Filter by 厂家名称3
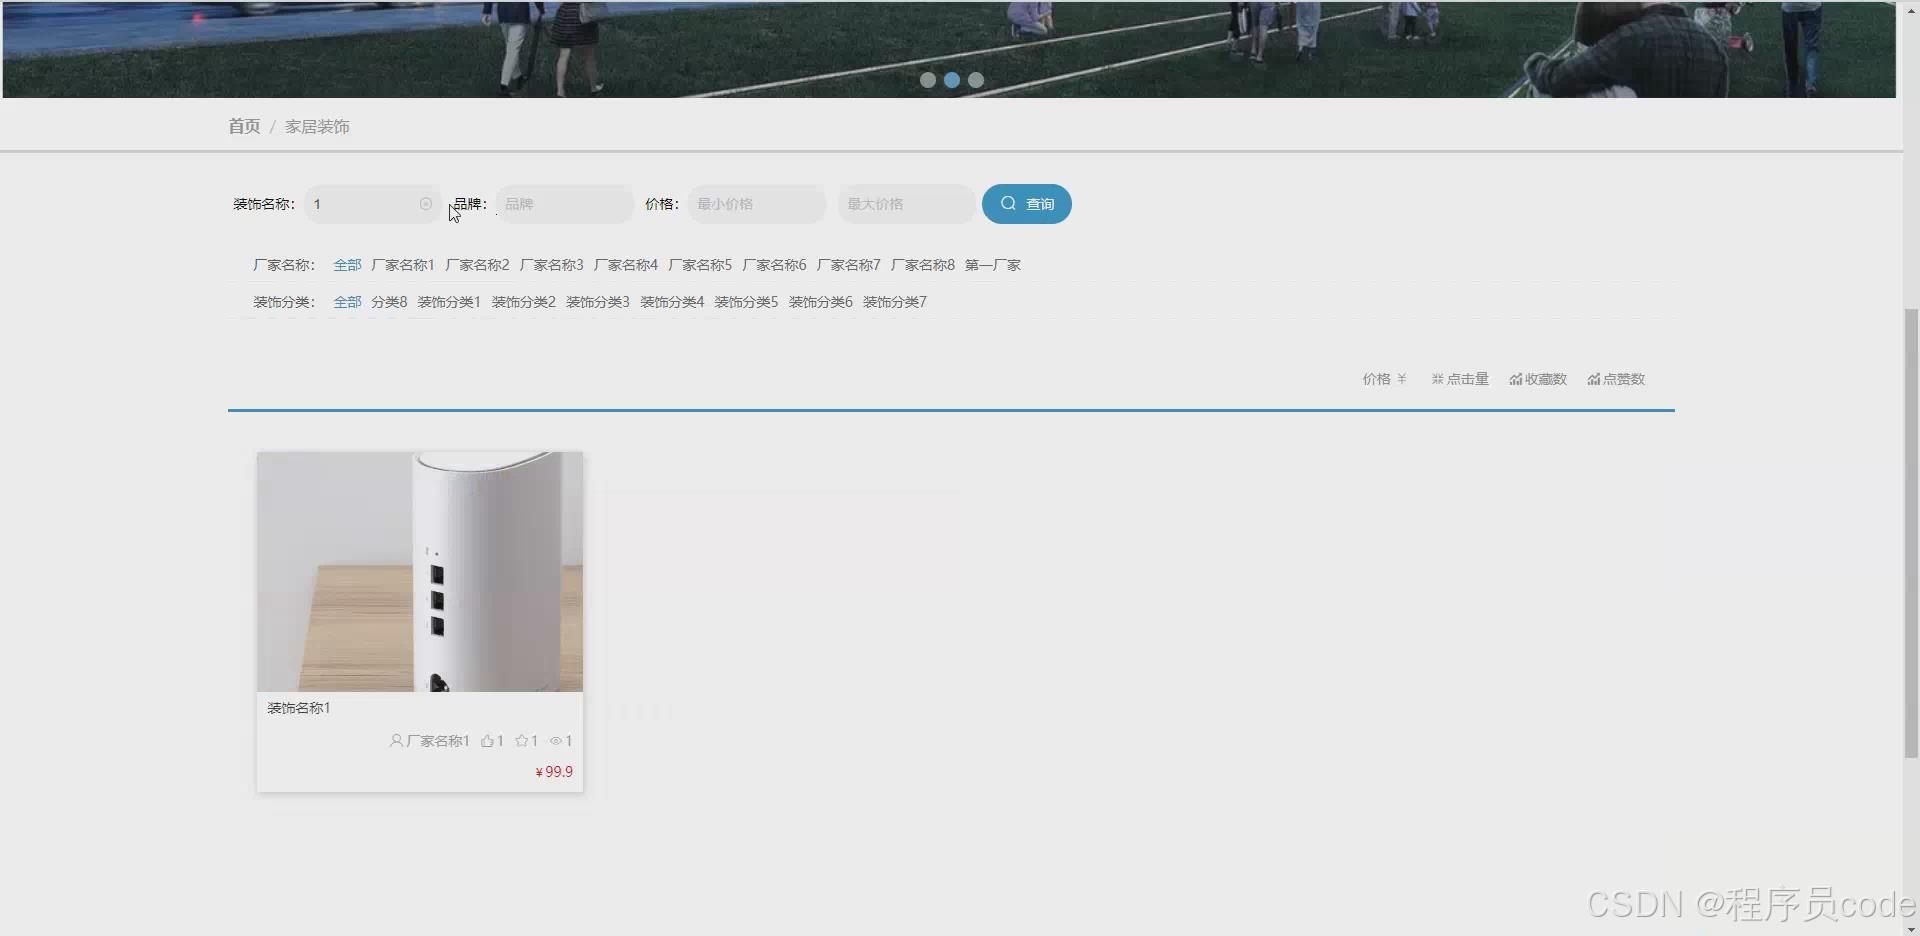 [x=551, y=265]
